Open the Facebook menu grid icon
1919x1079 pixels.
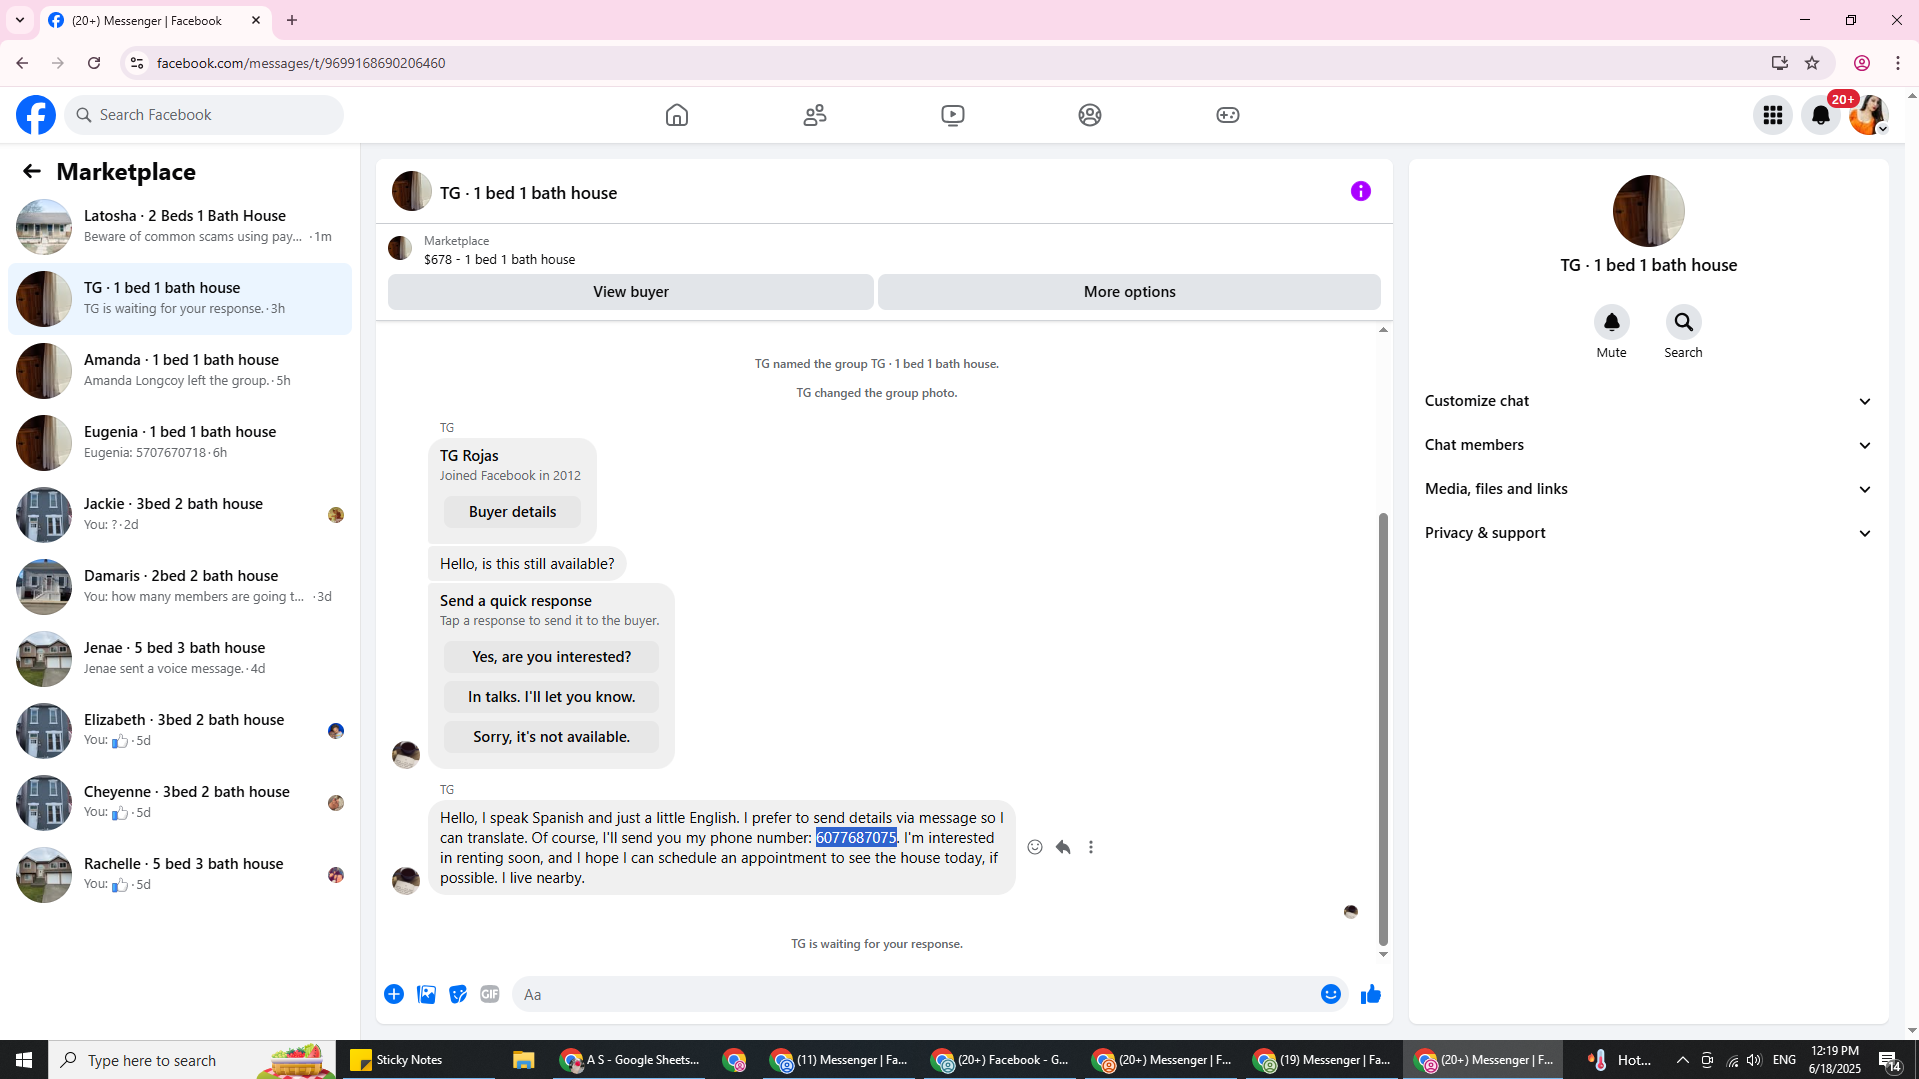1773,115
